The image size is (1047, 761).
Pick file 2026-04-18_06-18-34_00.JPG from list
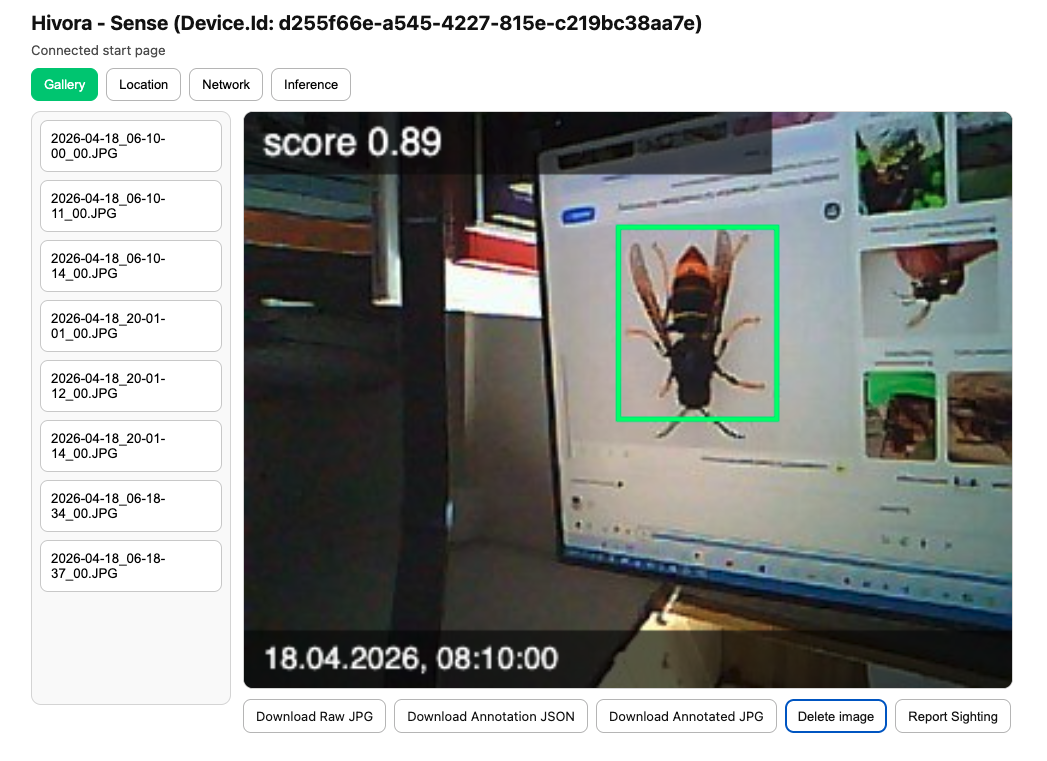[131, 506]
